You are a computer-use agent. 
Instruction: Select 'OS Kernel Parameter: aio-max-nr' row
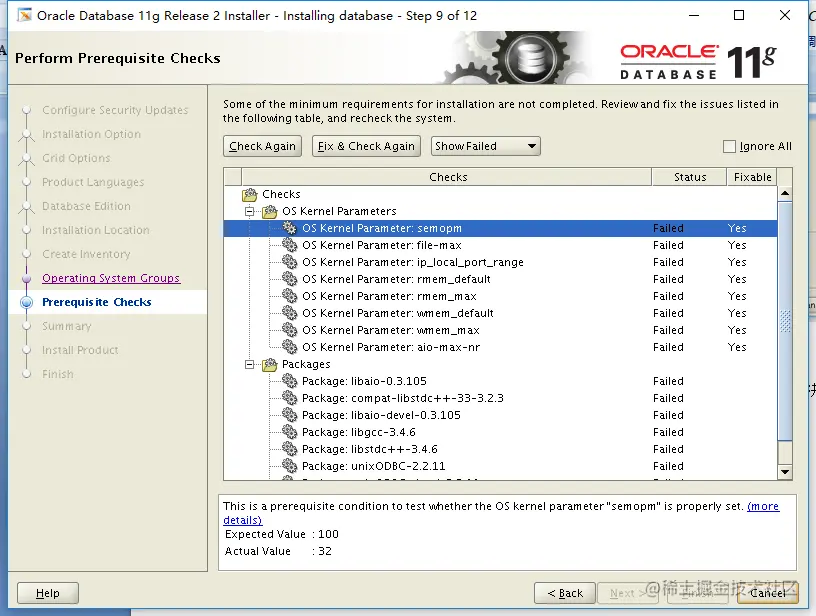tap(500, 346)
